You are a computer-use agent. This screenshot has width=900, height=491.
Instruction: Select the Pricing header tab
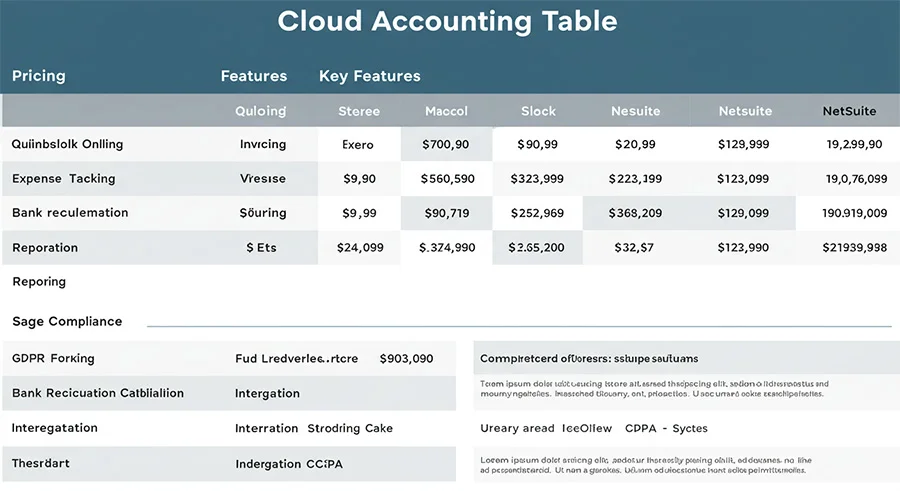(x=38, y=76)
